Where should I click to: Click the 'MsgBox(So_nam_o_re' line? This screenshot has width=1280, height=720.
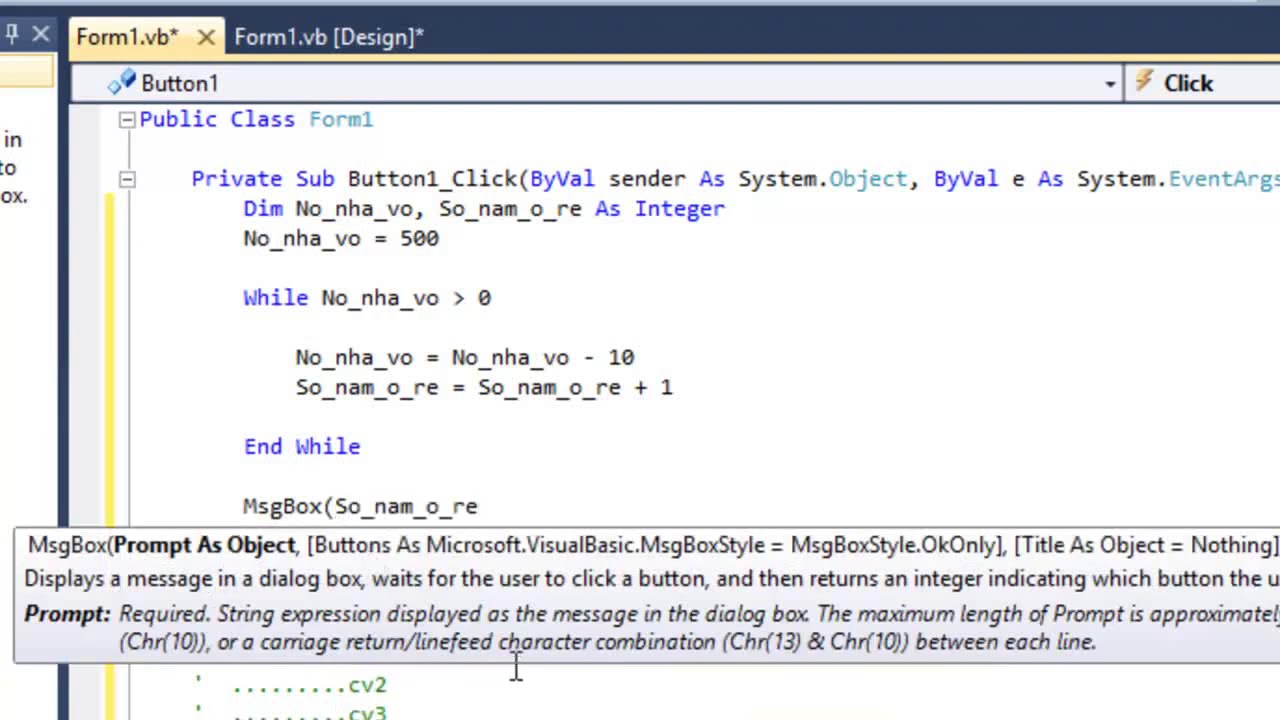pyautogui.click(x=360, y=507)
